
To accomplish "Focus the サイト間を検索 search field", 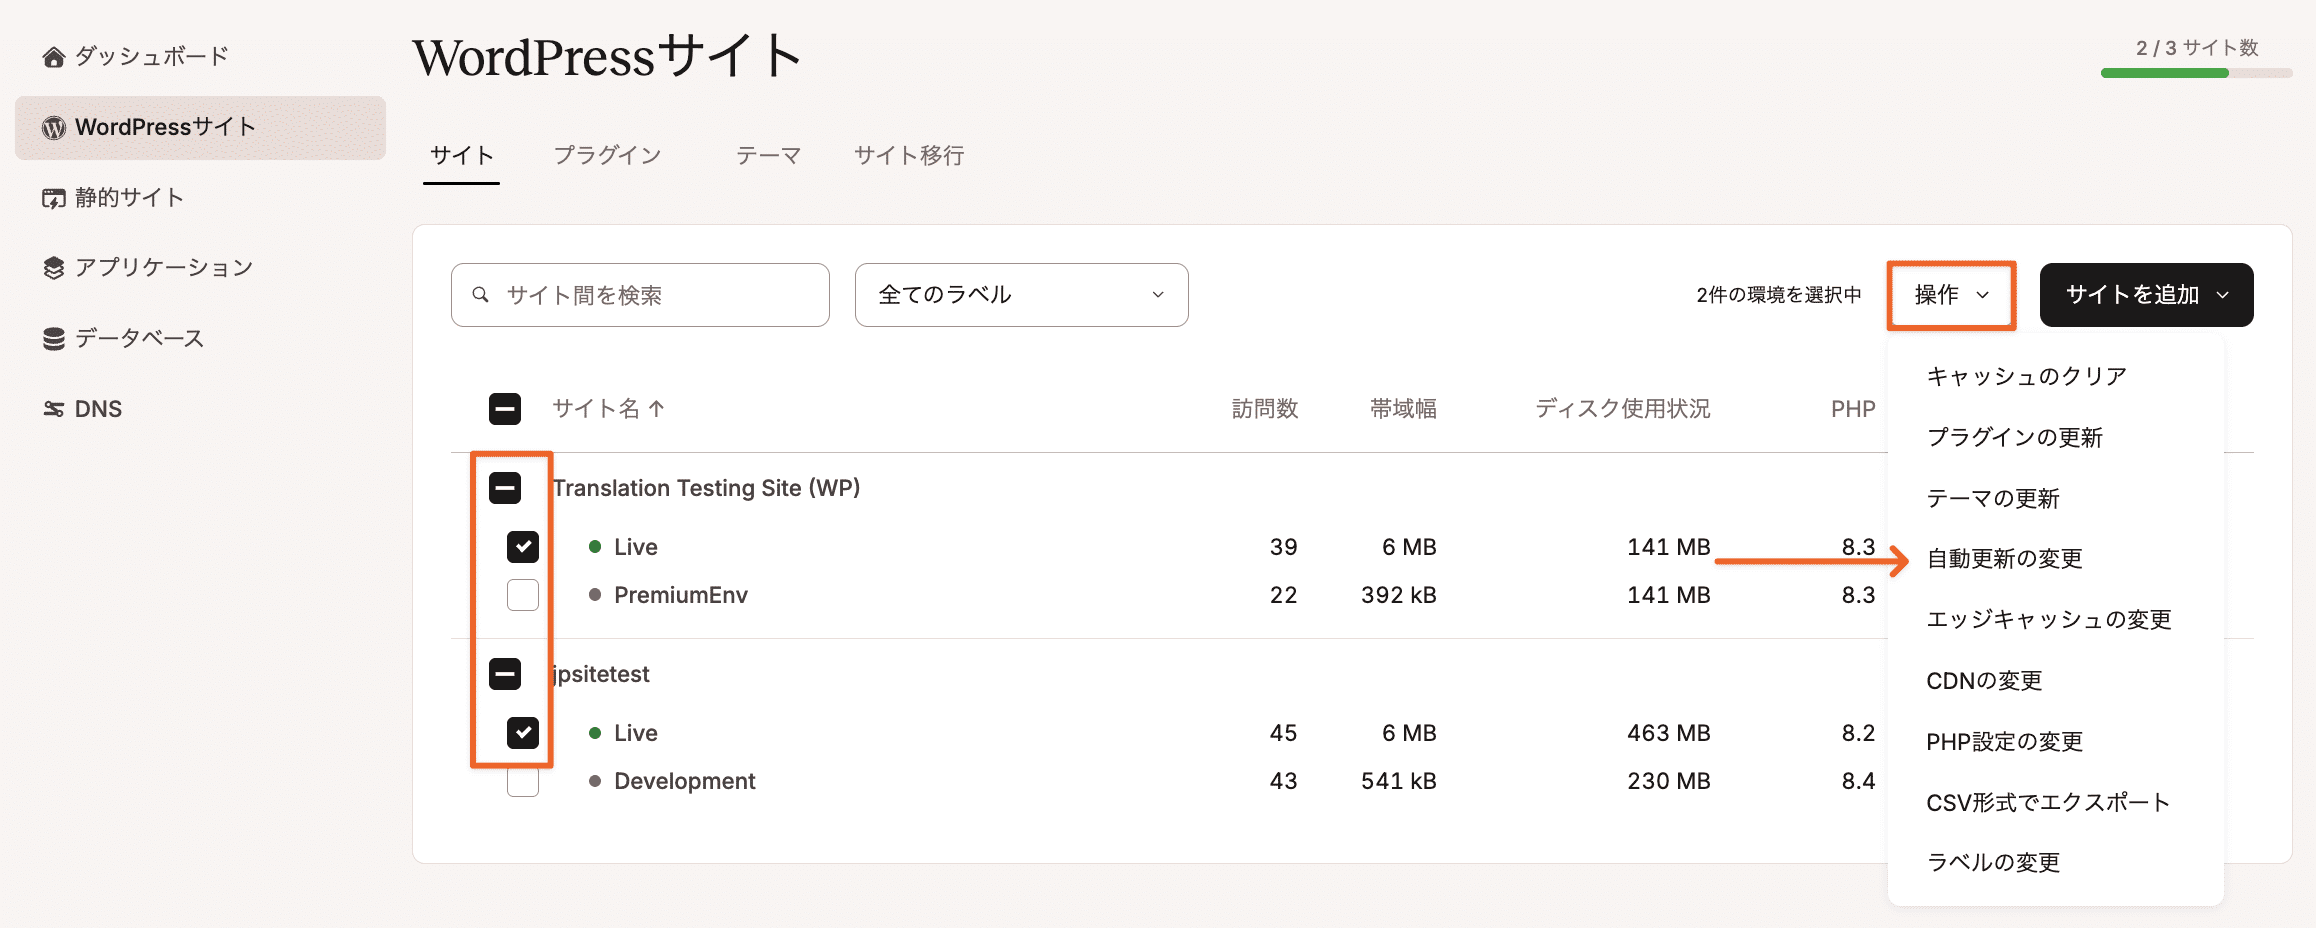I will 640,295.
